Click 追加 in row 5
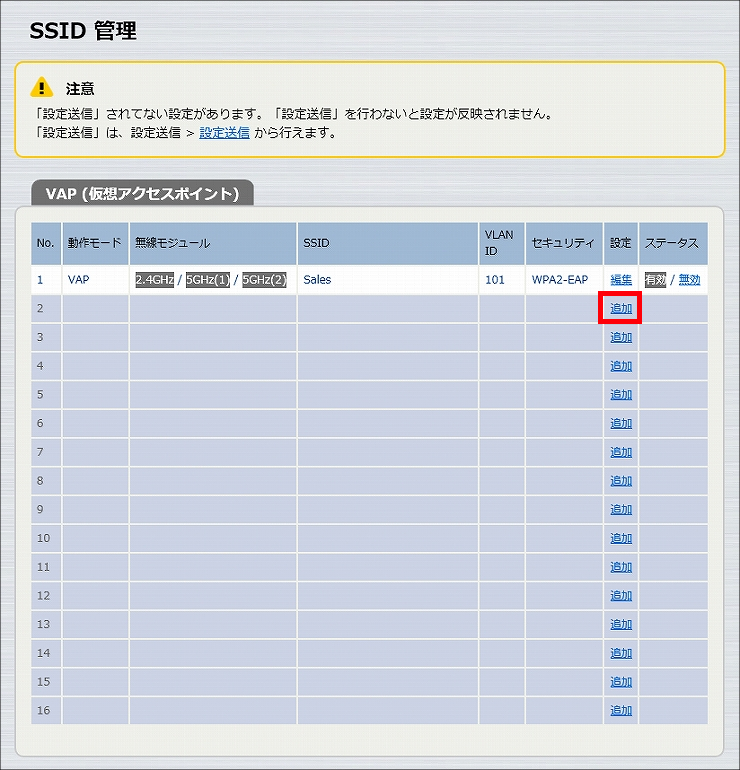Viewport: 740px width, 770px height. 621,394
